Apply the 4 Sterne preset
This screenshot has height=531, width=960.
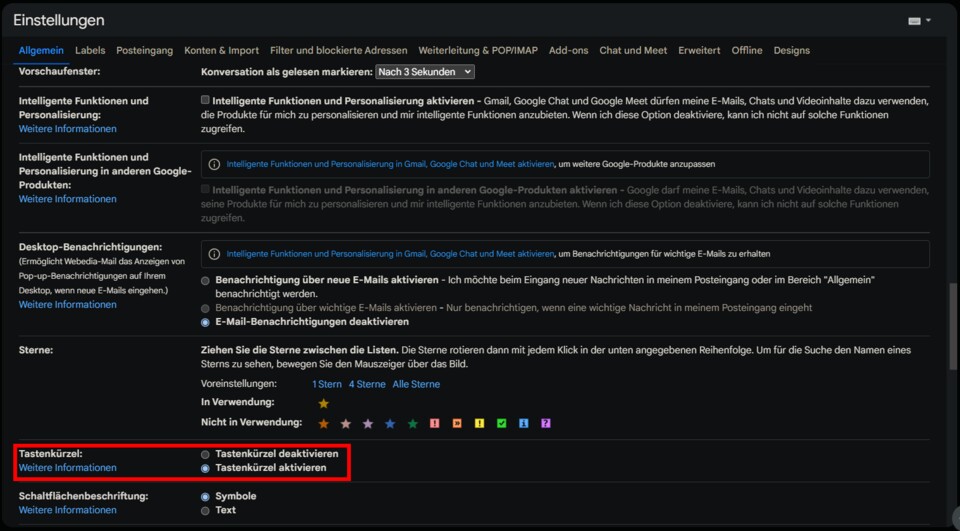(x=367, y=384)
